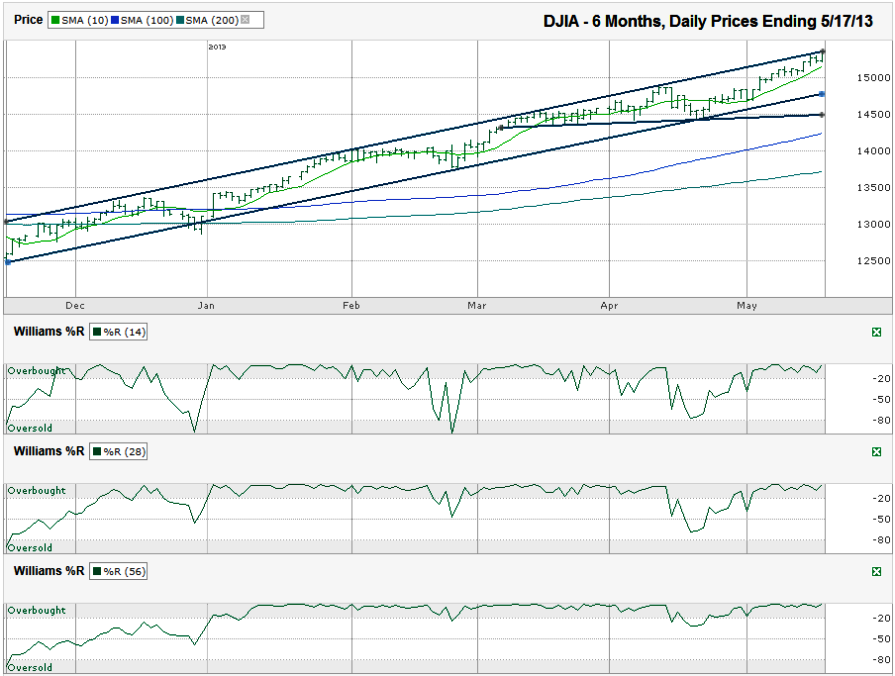Close the Williams %R (28) indicator panel
895x676 pixels.
pos(877,452)
